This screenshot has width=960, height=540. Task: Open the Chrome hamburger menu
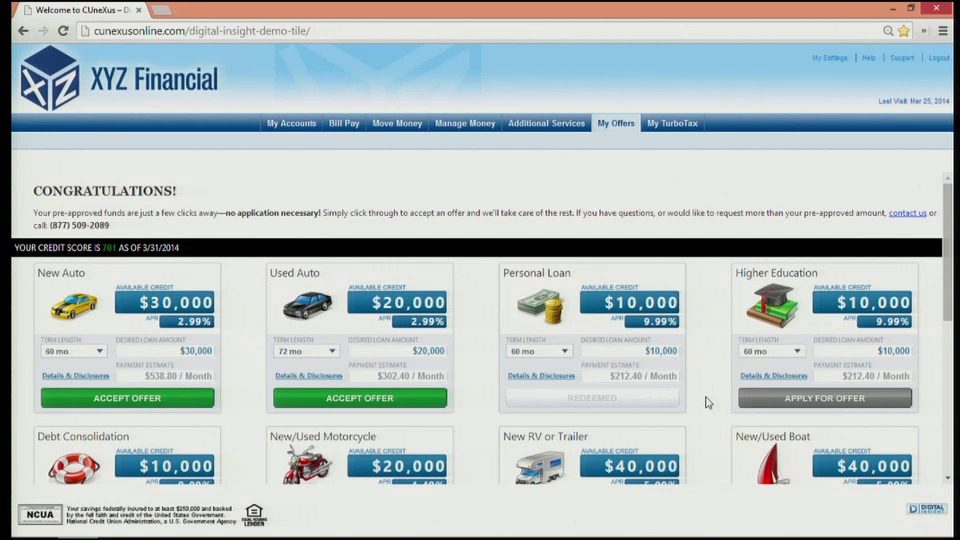tap(943, 31)
